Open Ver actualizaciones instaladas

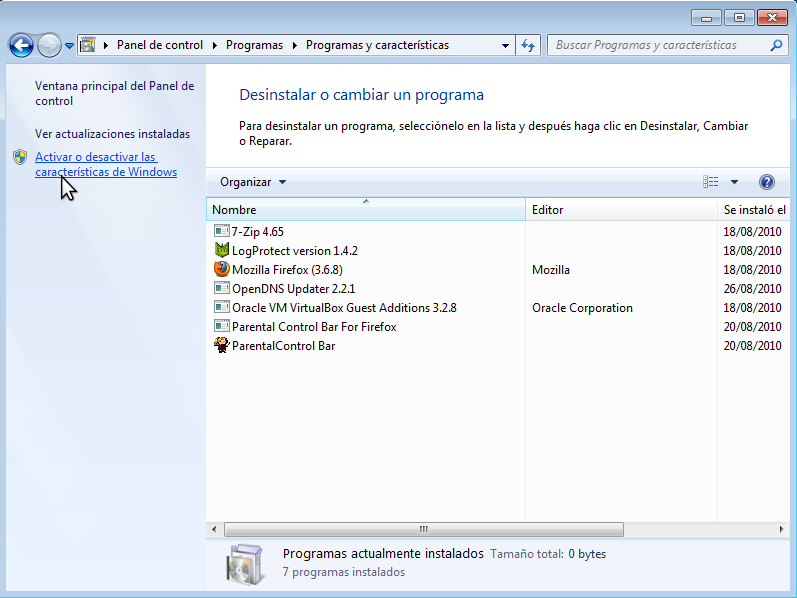click(112, 134)
